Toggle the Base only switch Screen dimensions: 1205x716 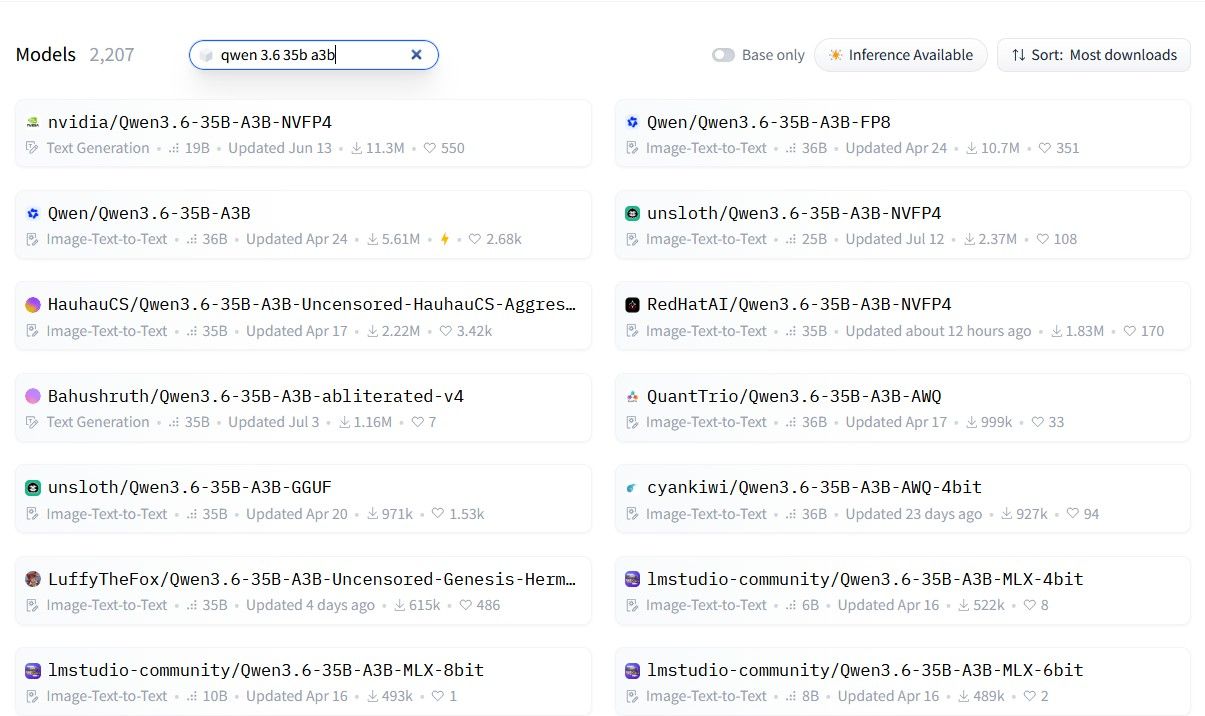pyautogui.click(x=723, y=55)
